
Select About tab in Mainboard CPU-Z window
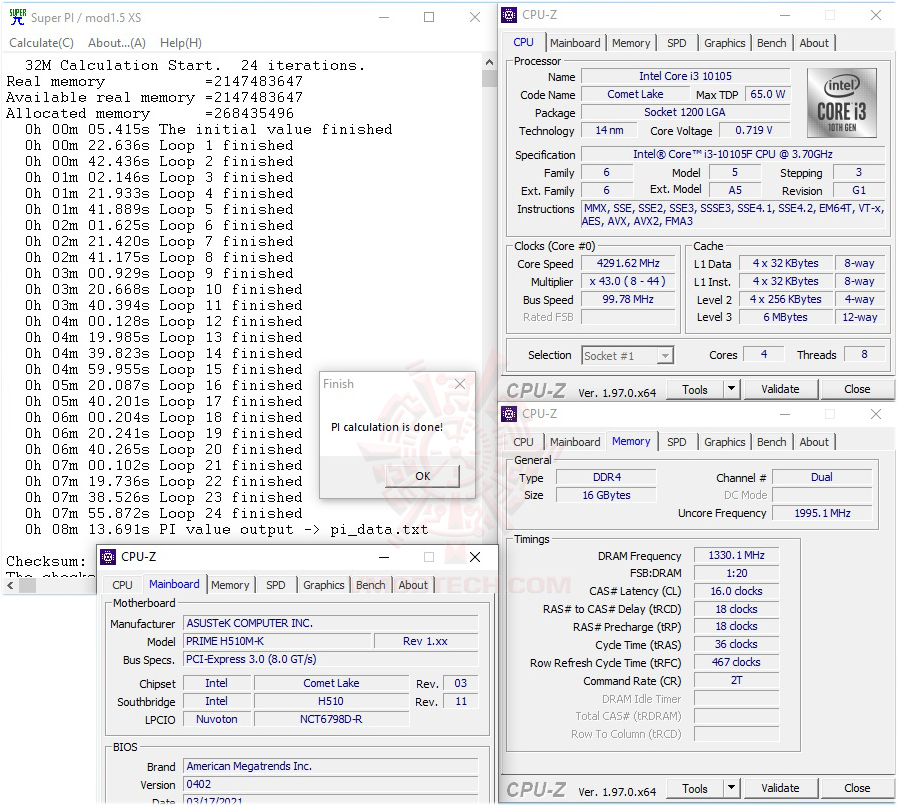413,585
